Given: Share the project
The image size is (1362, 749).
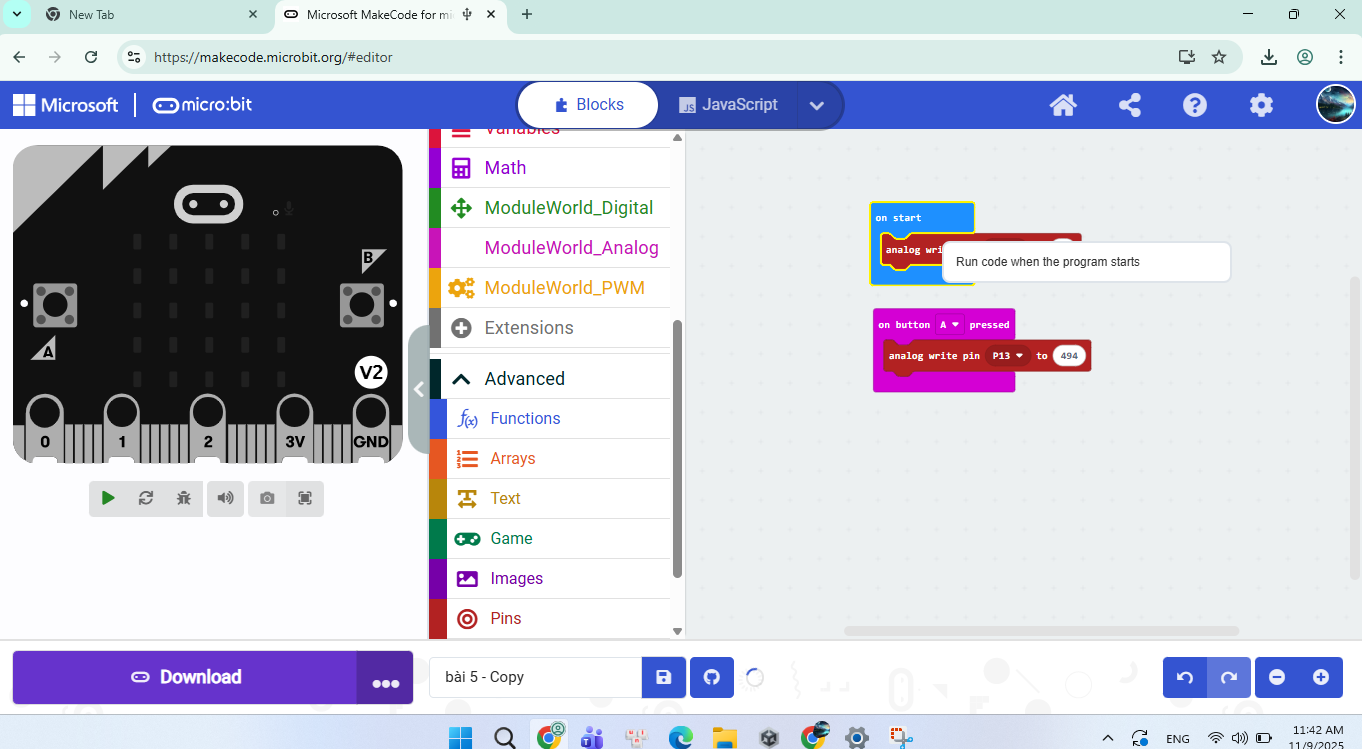Looking at the screenshot, I should pyautogui.click(x=1129, y=105).
